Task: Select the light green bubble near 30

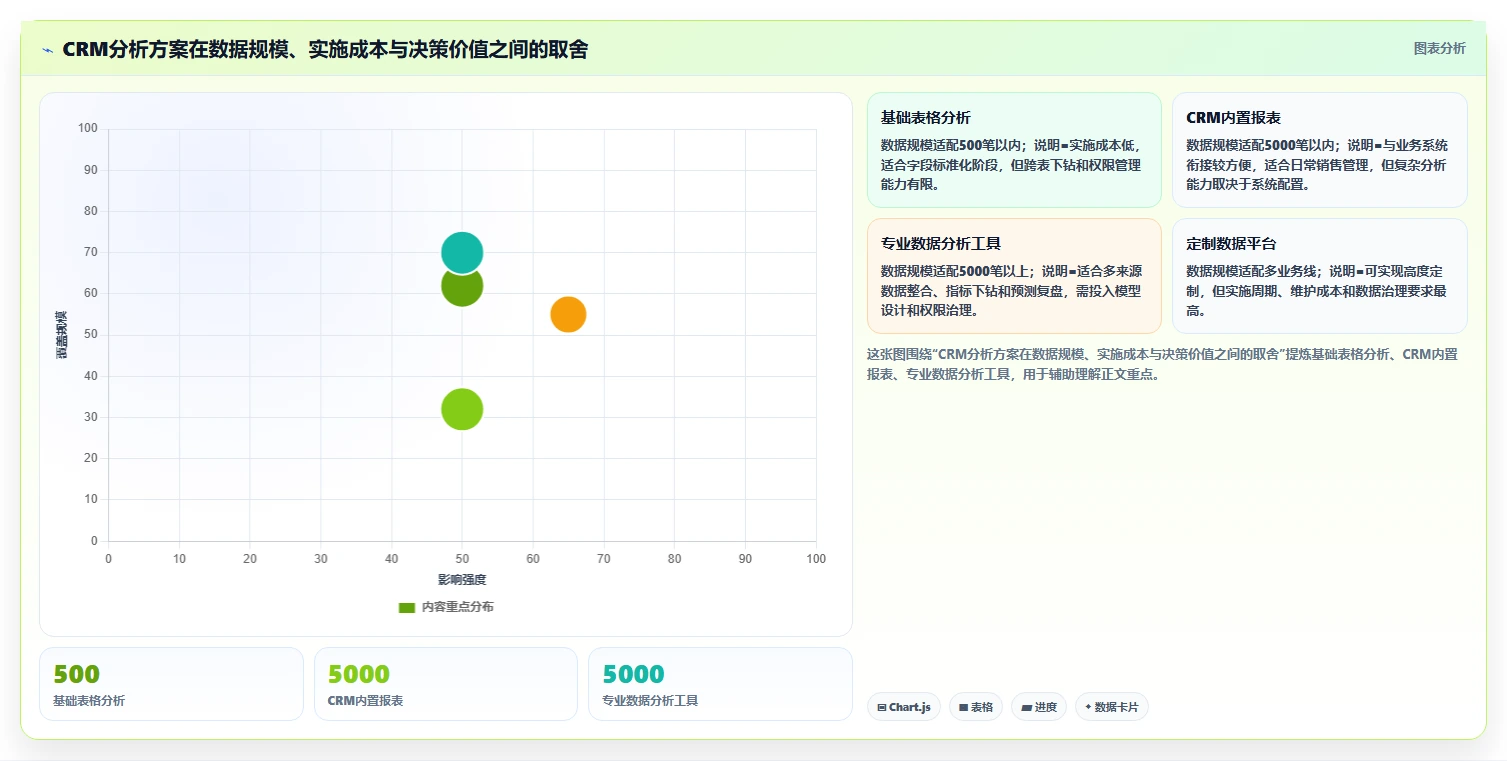Action: click(x=462, y=409)
